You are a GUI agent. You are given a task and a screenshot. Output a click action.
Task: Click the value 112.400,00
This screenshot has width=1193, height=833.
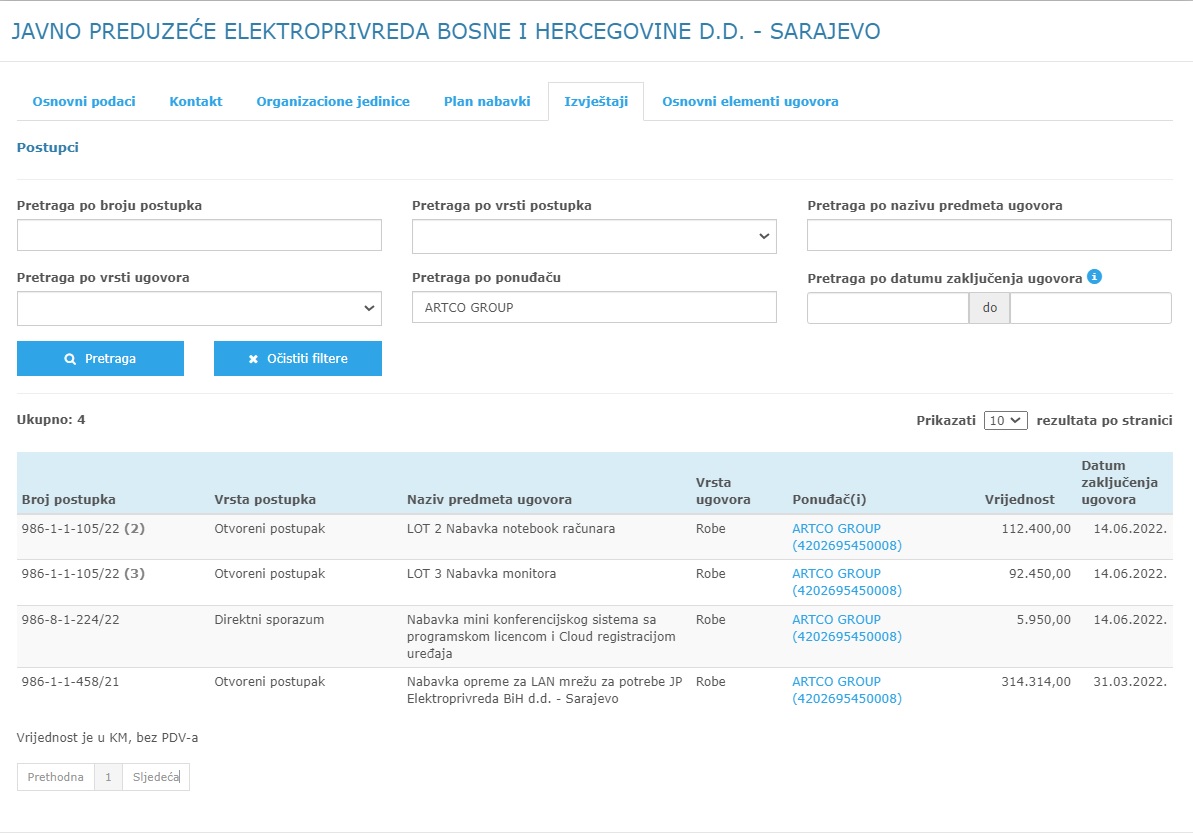pyautogui.click(x=1036, y=529)
